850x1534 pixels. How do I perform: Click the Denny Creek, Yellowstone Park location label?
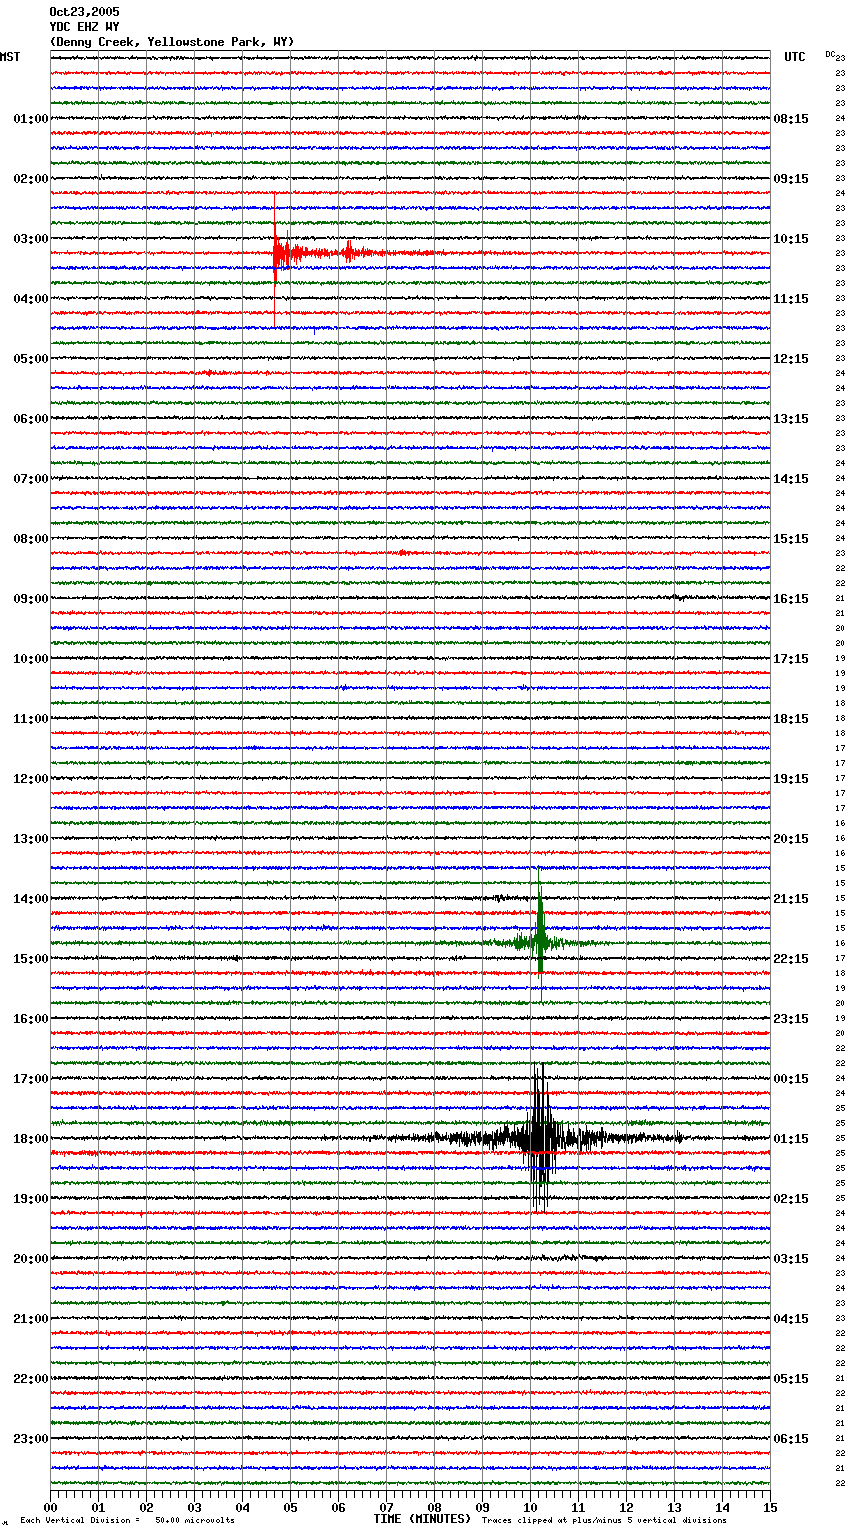(x=172, y=42)
